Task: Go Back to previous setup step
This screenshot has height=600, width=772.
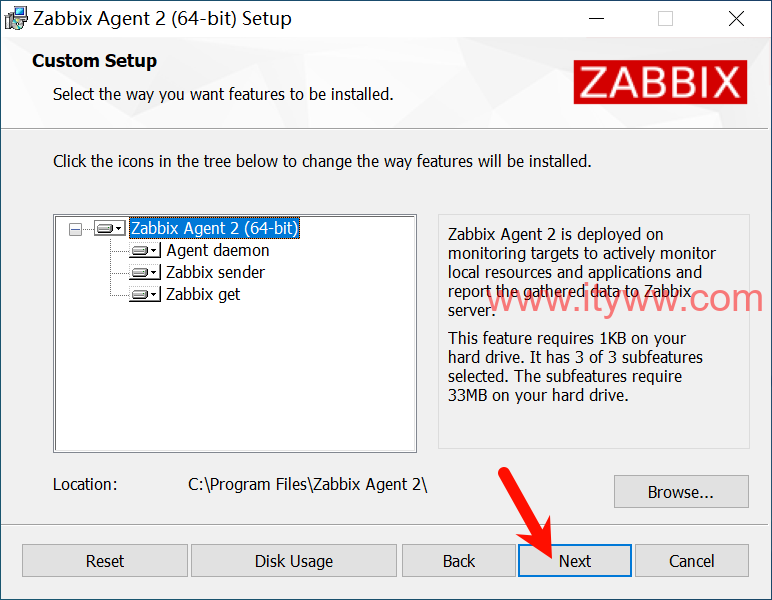Action: pyautogui.click(x=458, y=561)
